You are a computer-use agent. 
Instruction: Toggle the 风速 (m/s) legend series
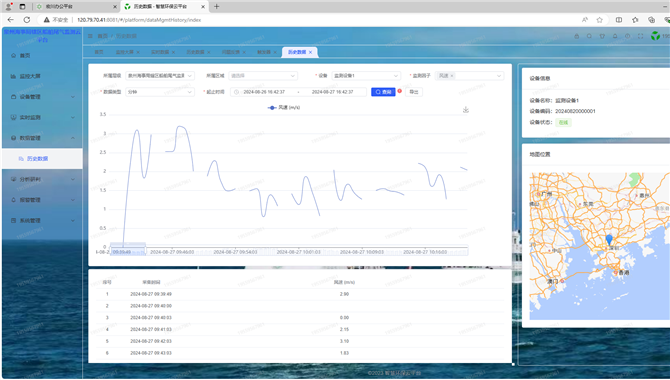tap(284, 108)
